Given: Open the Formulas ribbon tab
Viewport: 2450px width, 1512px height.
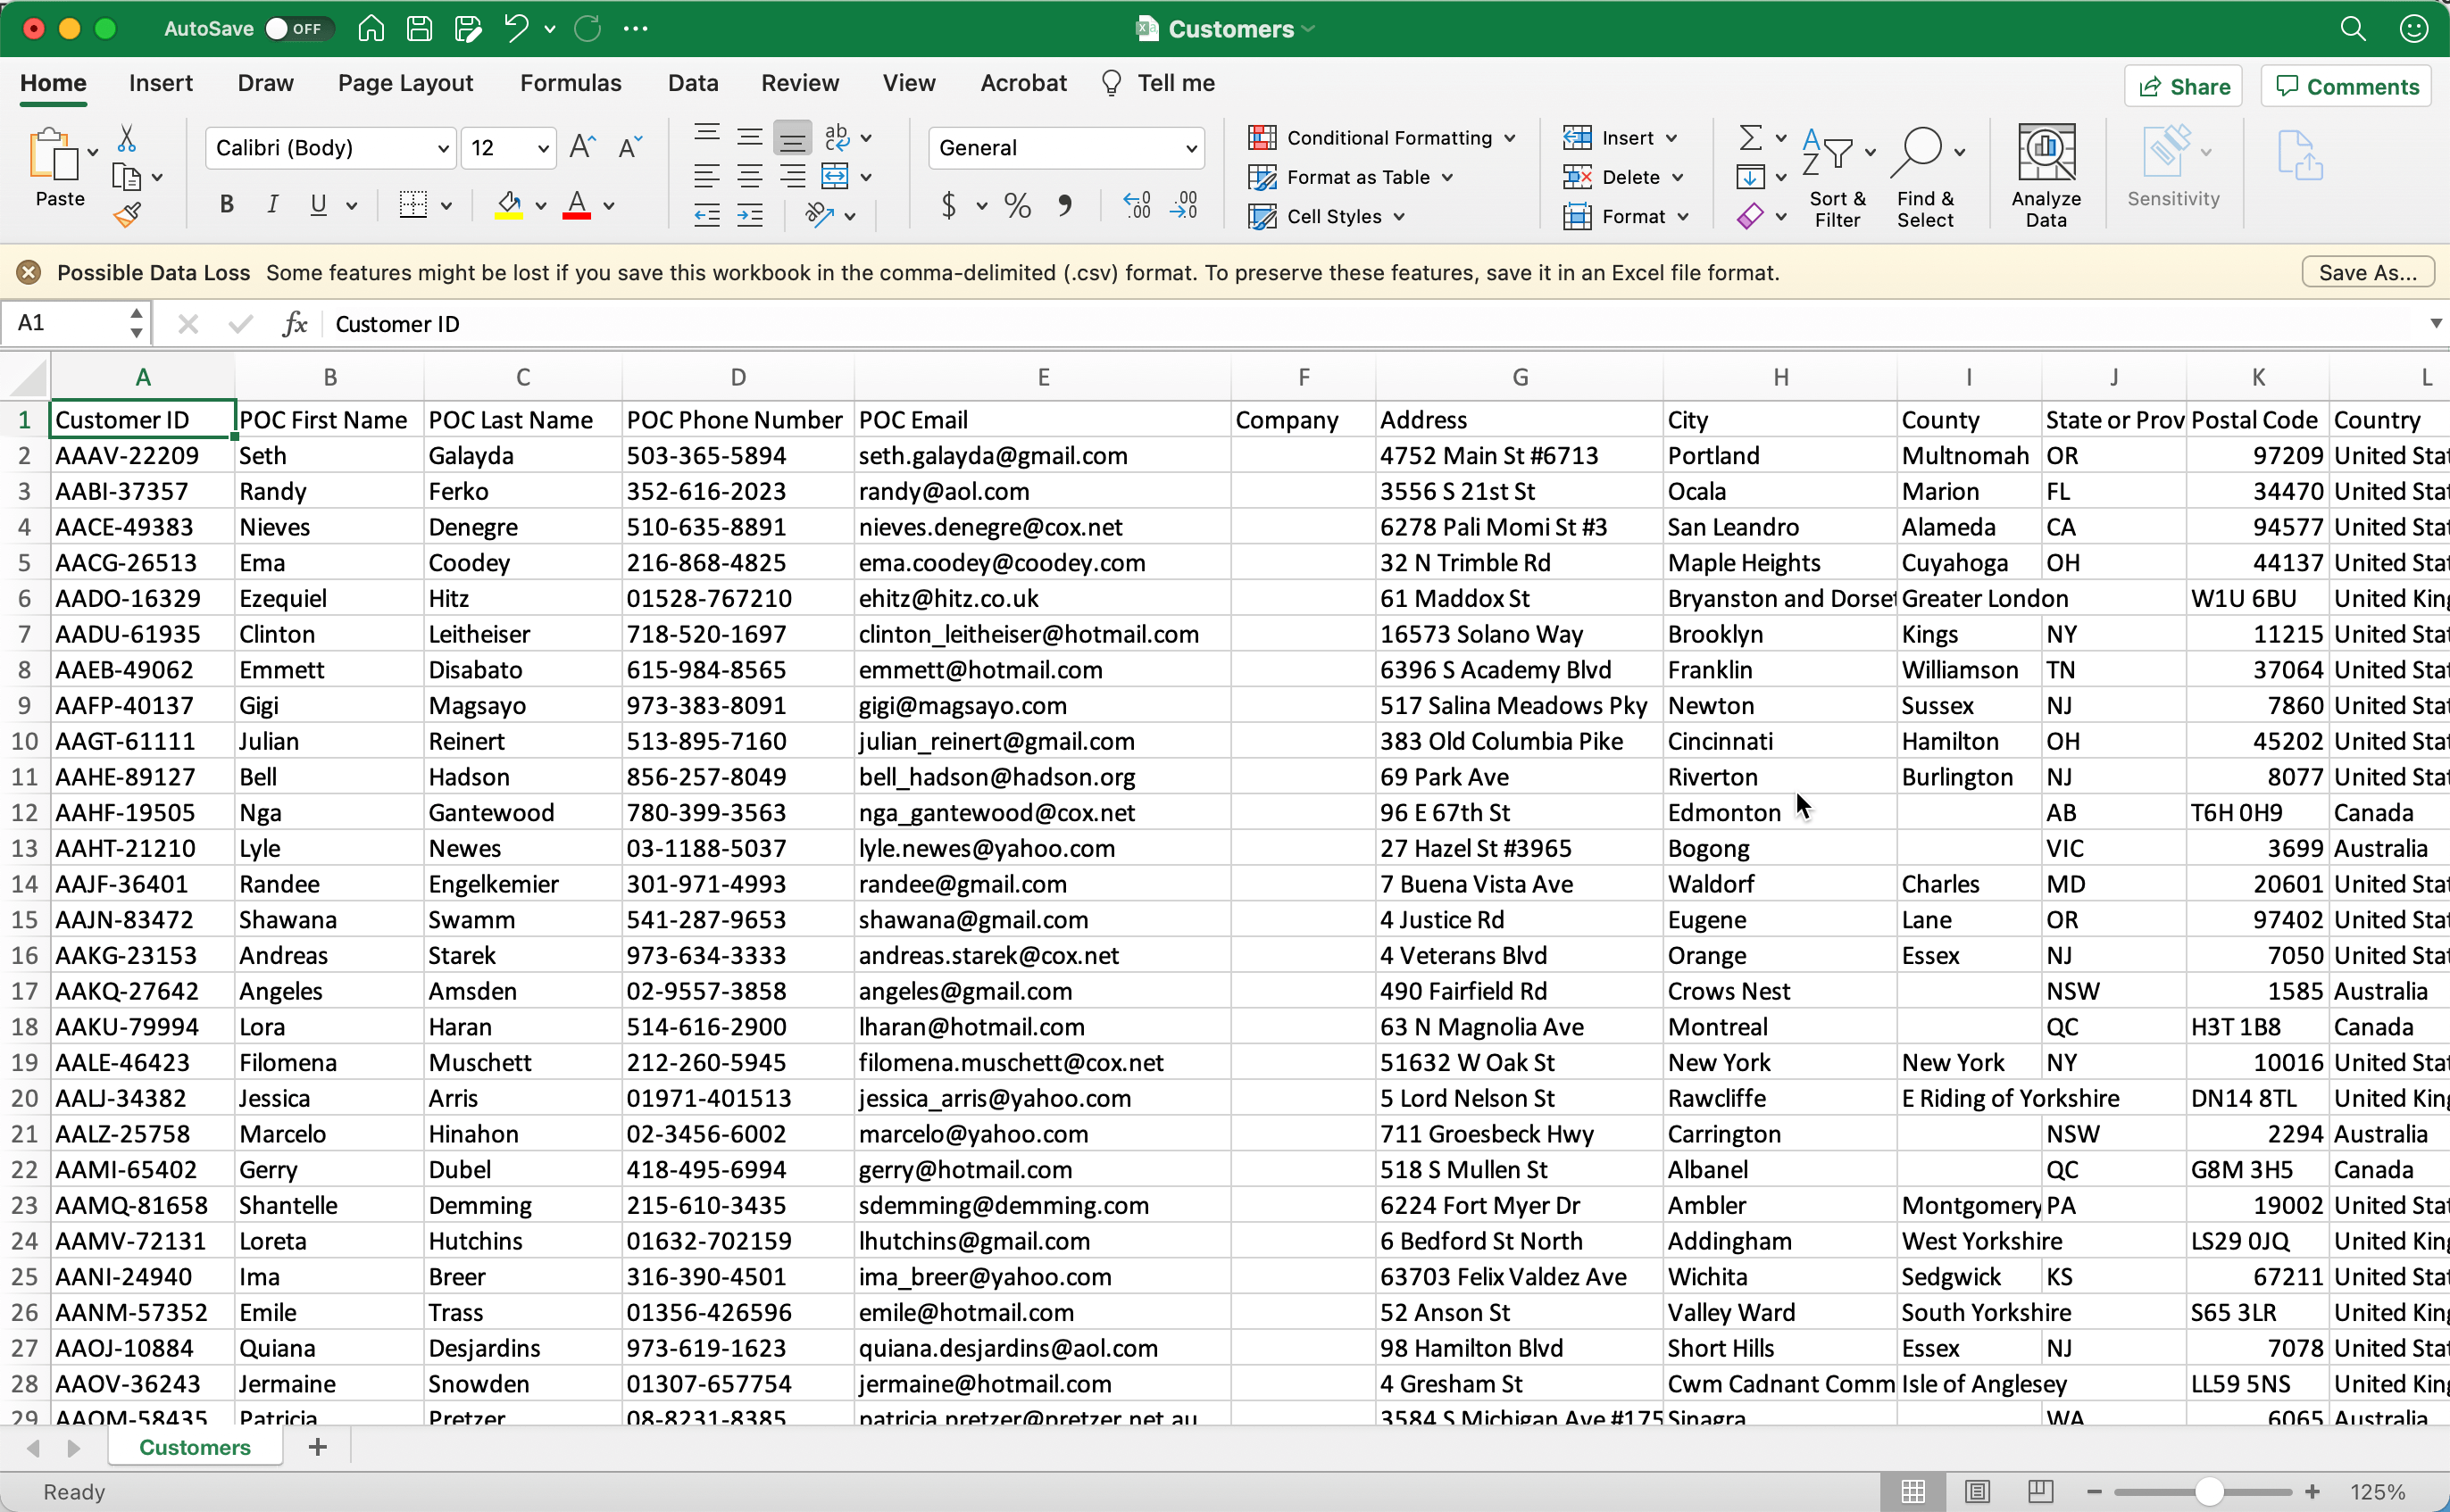Looking at the screenshot, I should pyautogui.click(x=570, y=83).
